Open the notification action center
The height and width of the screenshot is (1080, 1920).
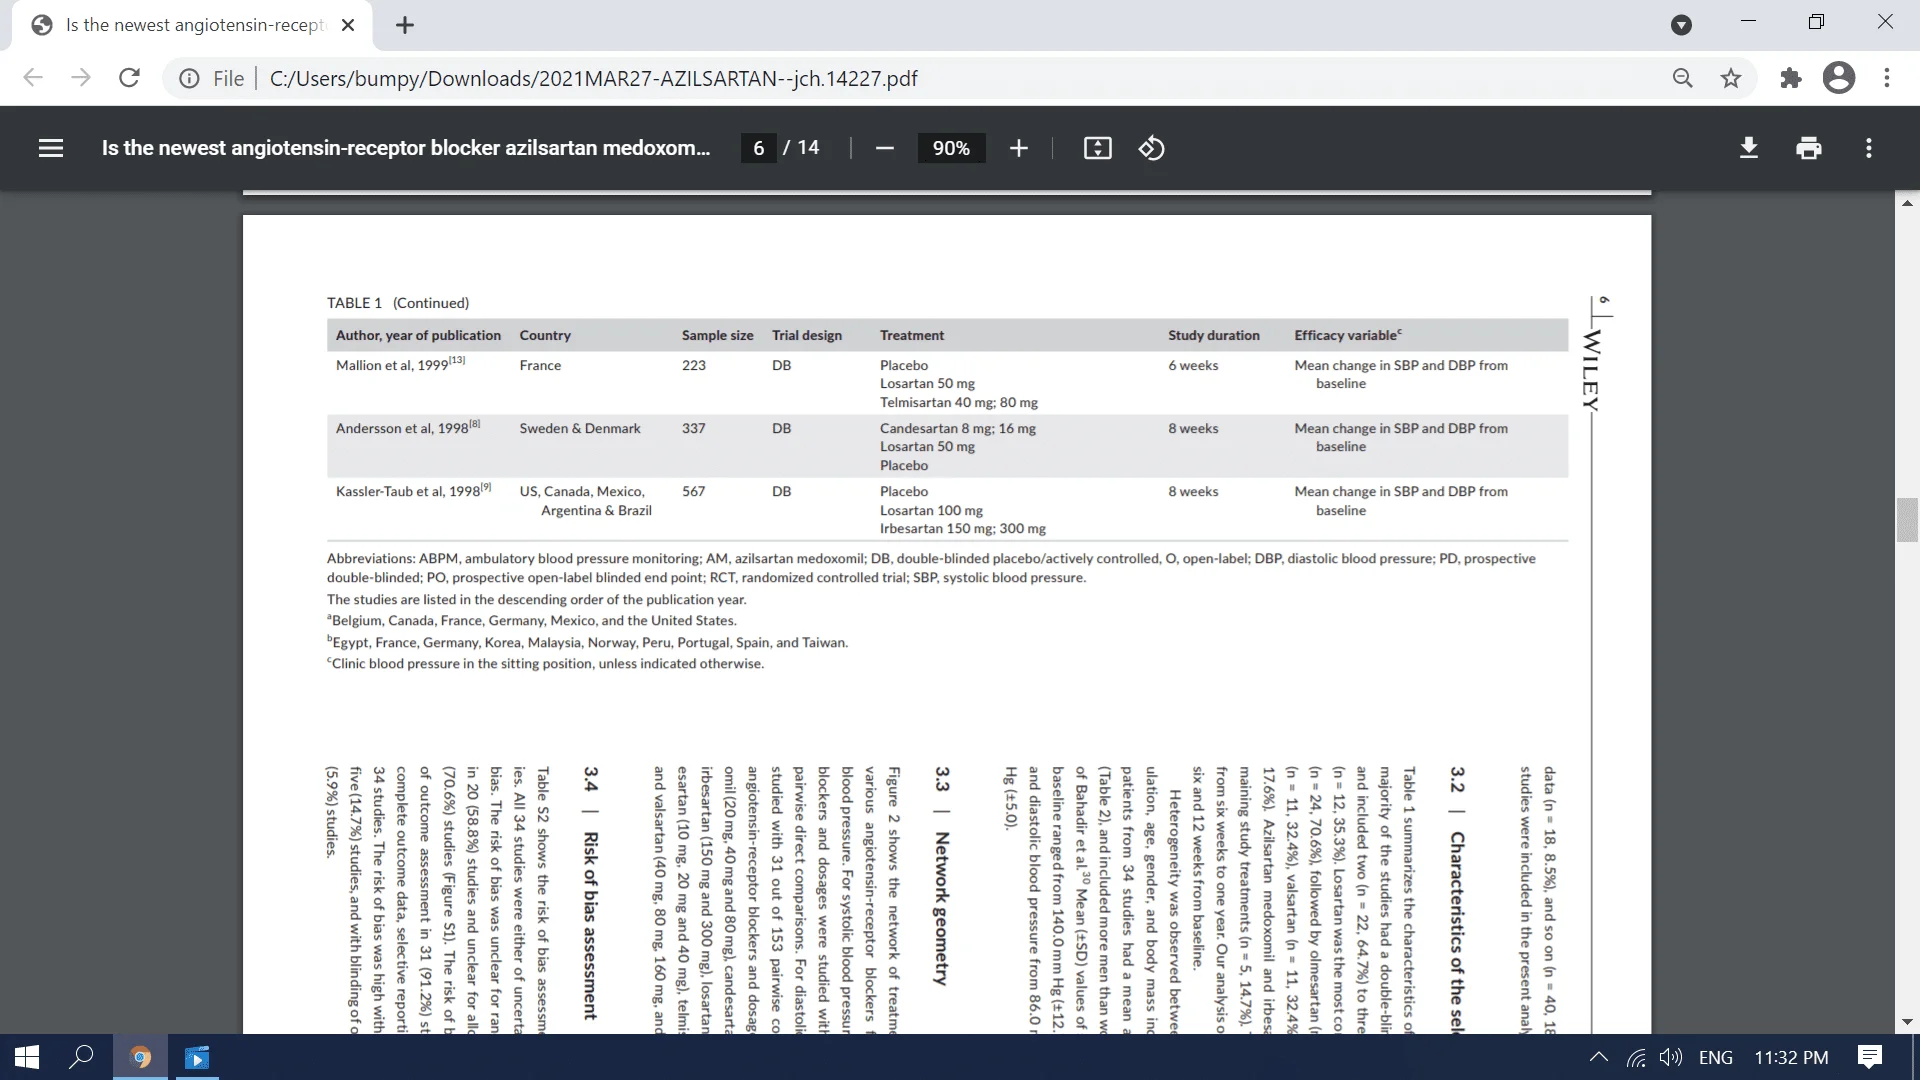click(x=1869, y=1057)
